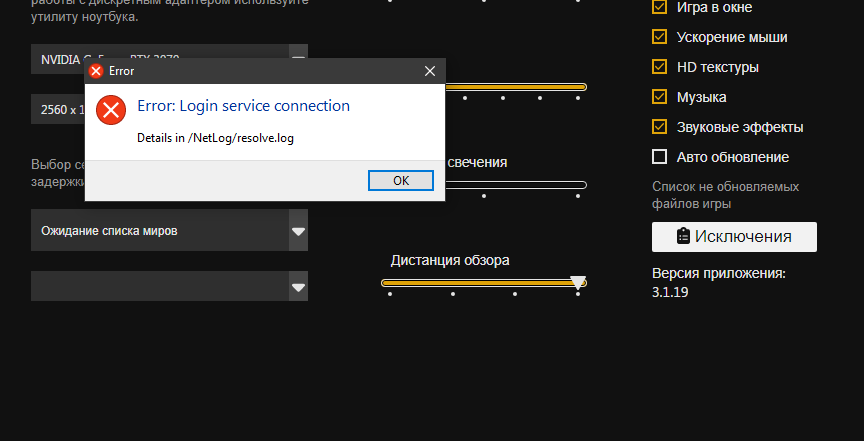Image resolution: width=864 pixels, height=441 pixels.
Task: Uncheck HD текстуры option
Action: (x=659, y=67)
